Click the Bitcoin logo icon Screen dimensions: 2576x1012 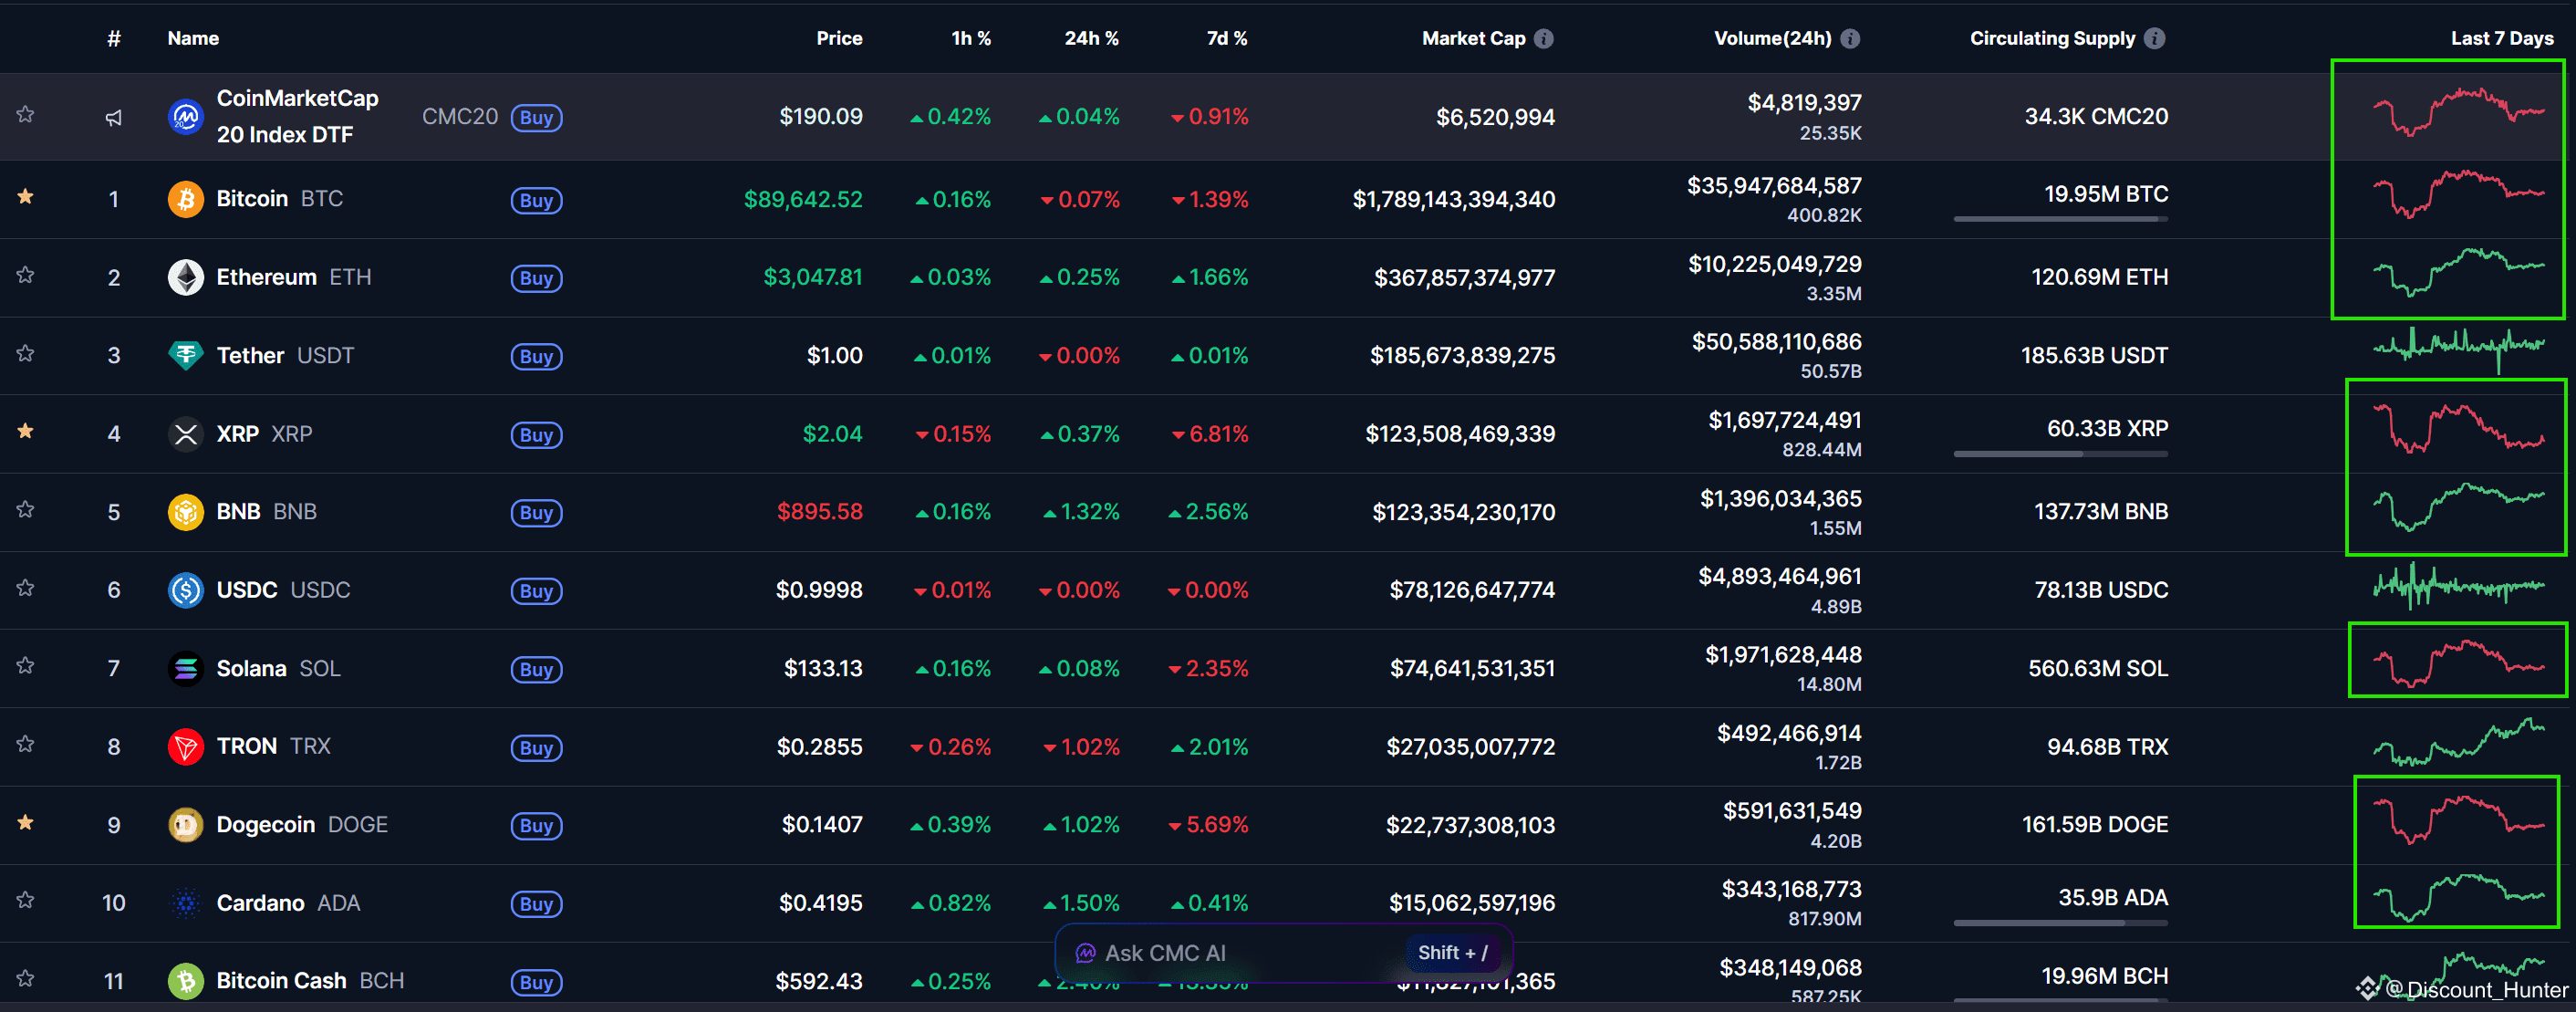[185, 199]
